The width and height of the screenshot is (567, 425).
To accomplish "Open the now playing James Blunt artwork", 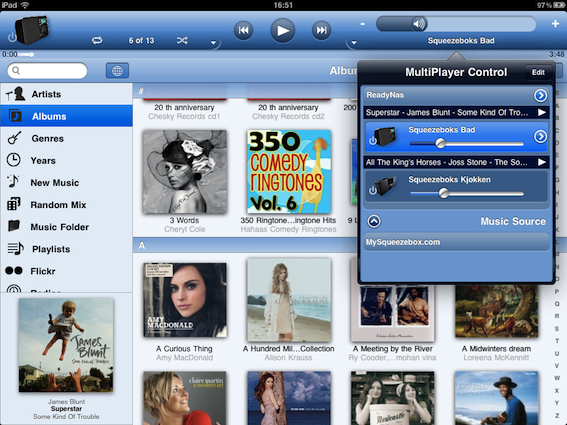I will 66,345.
